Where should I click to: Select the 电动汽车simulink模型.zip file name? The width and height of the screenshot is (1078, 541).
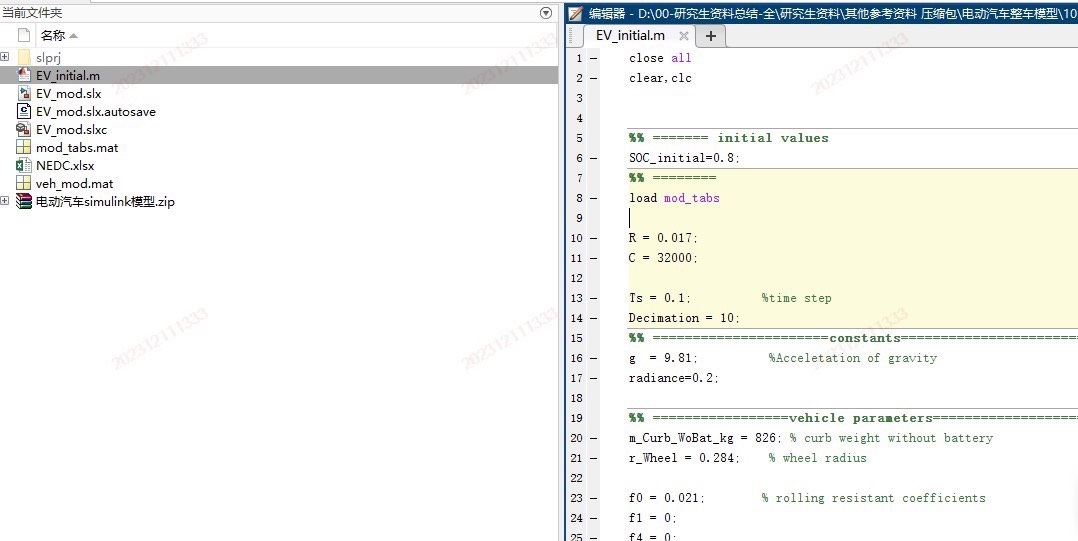pyautogui.click(x=105, y=201)
